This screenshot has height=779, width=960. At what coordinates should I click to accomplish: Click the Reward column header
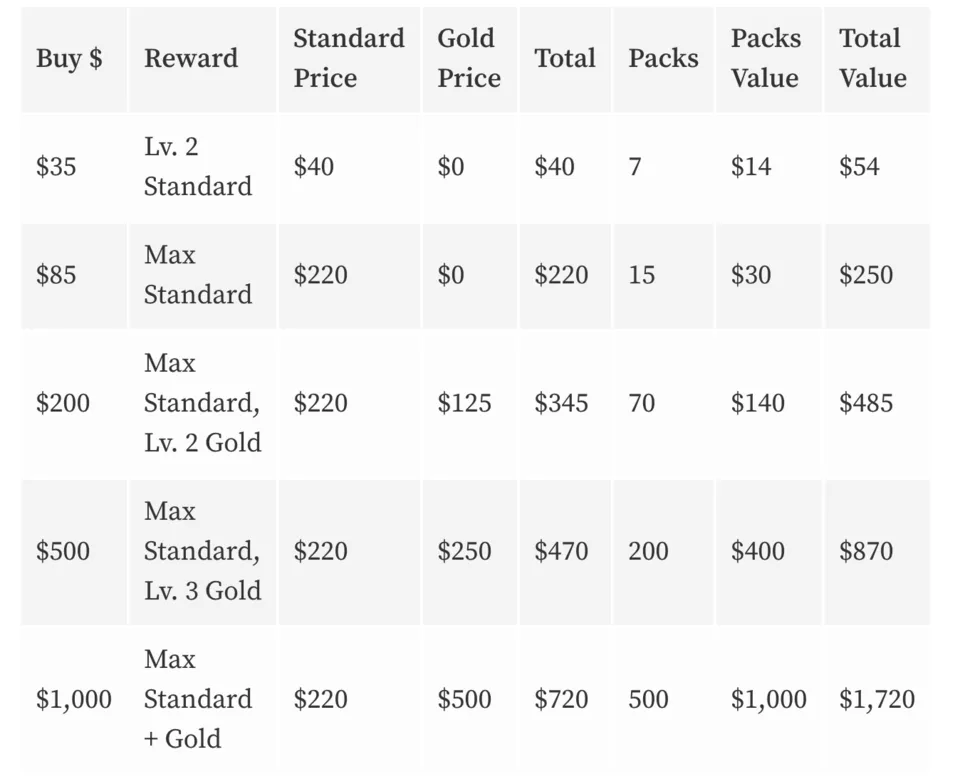(191, 58)
